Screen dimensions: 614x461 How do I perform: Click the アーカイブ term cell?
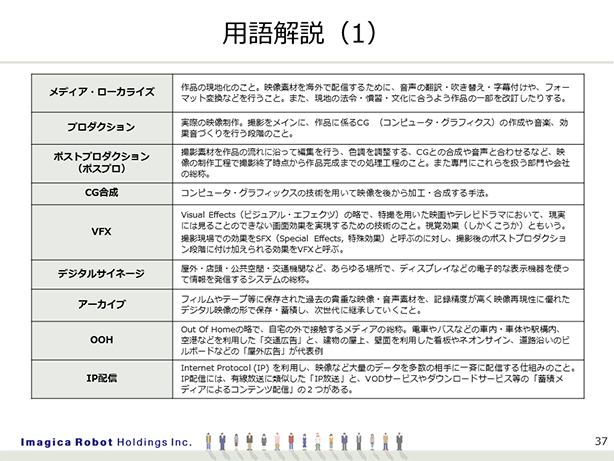pos(102,305)
